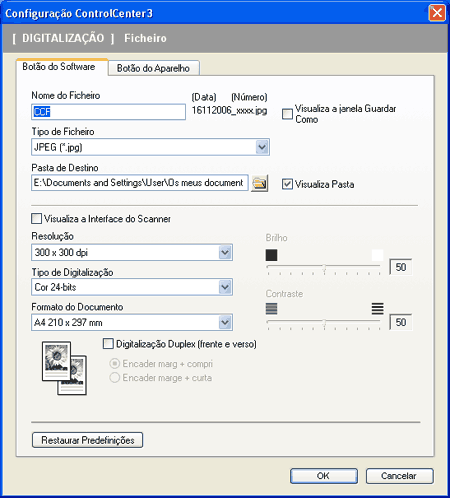450x498 pixels.
Task: Enable Visualiza a Interface do Scanner
Action: (x=36, y=219)
